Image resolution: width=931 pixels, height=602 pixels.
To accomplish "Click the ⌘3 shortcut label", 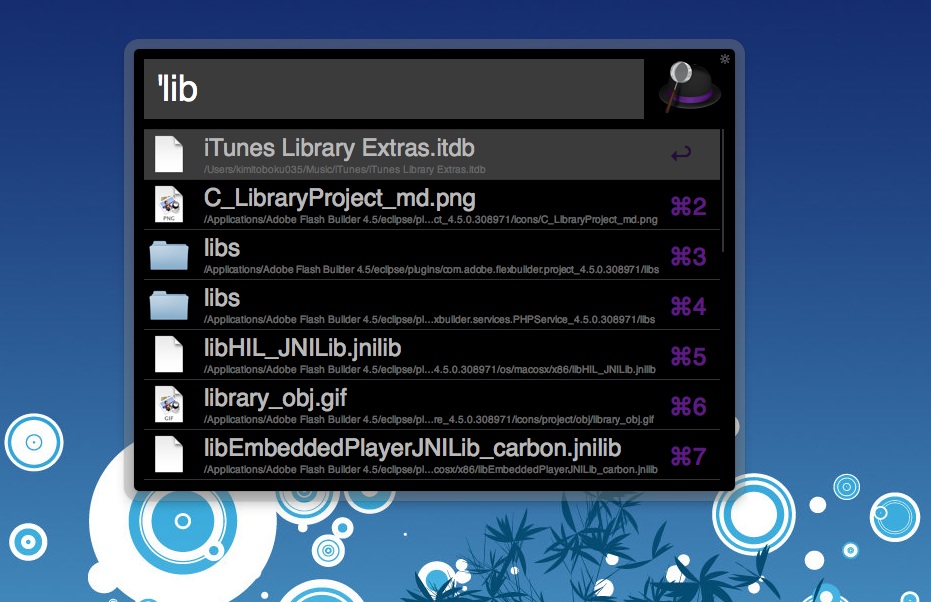I will coord(688,256).
